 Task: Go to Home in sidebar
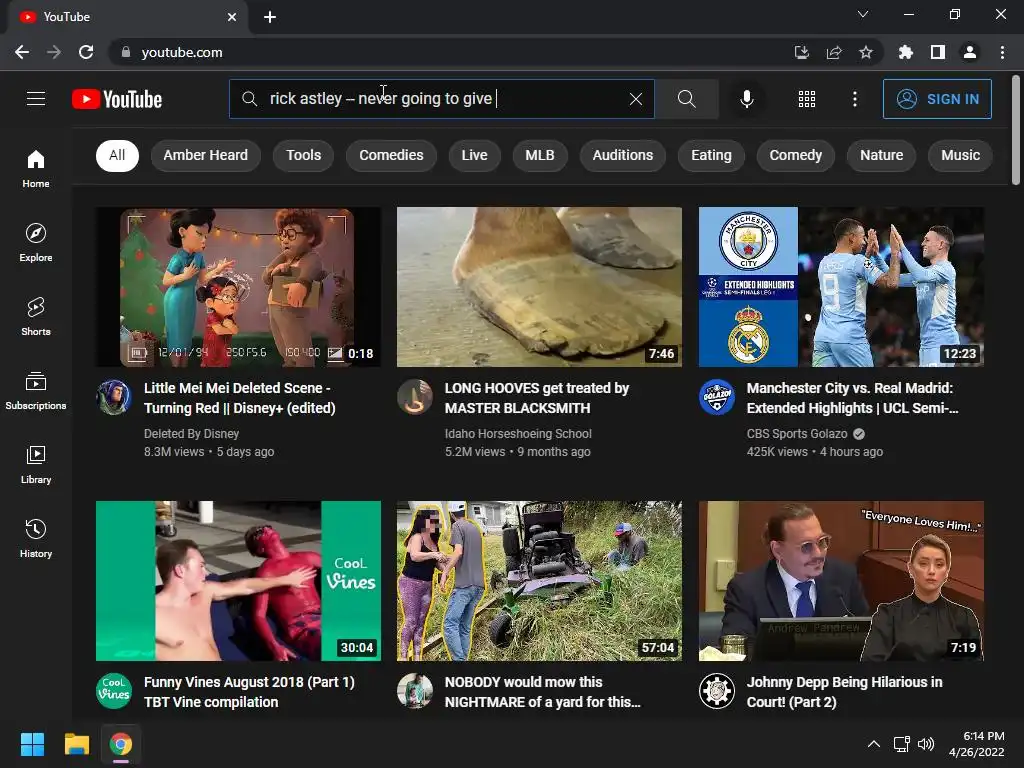[36, 168]
